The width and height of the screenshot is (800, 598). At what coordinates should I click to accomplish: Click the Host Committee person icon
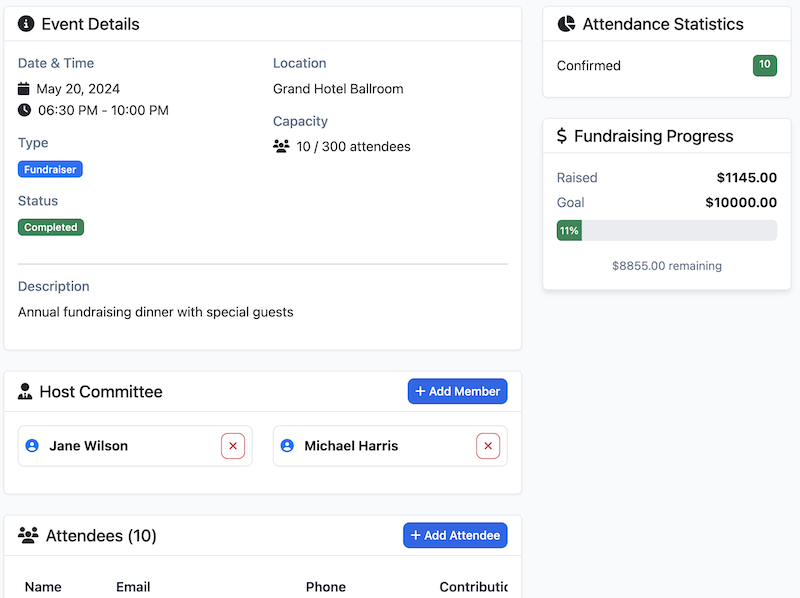(25, 391)
